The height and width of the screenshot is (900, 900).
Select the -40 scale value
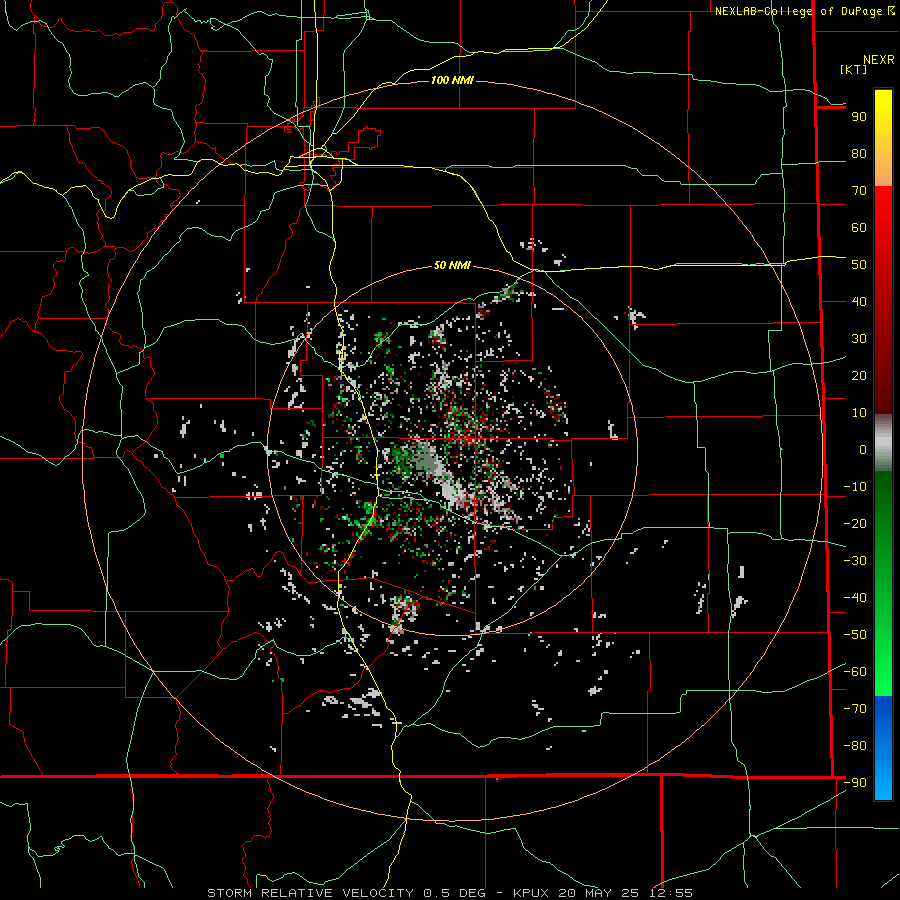[x=855, y=598]
